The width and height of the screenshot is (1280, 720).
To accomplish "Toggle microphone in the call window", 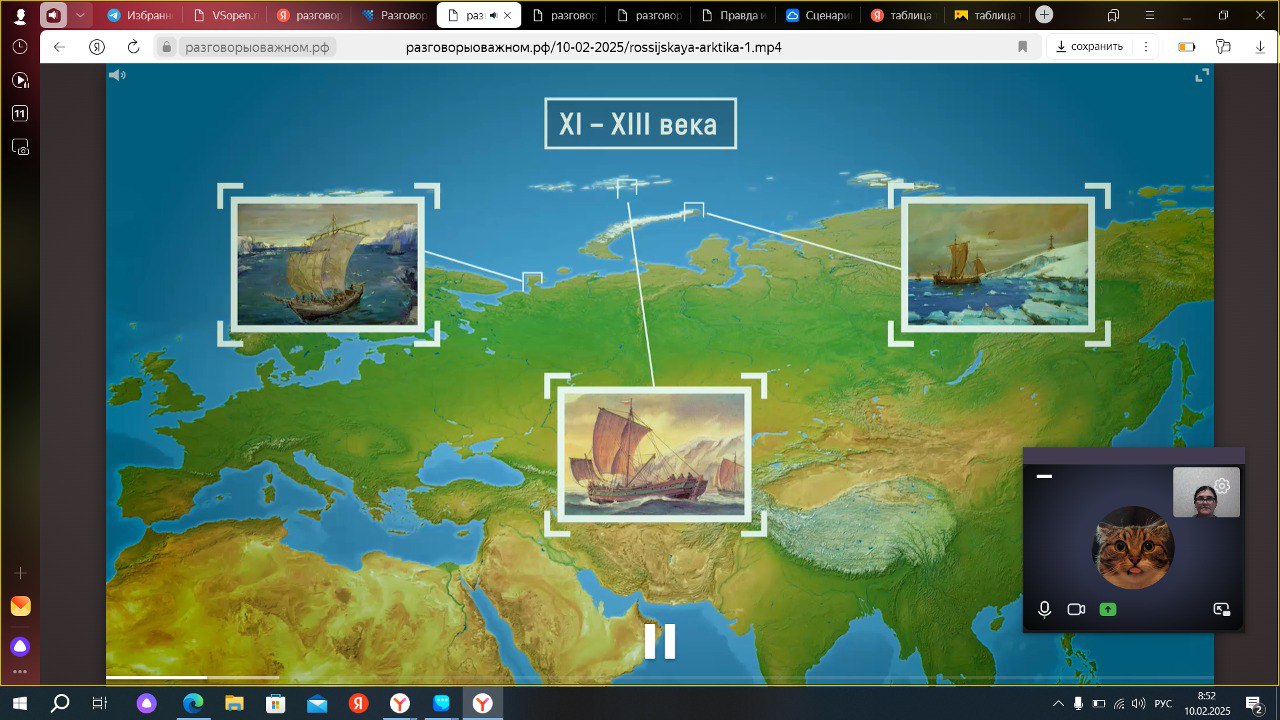I will [1044, 609].
